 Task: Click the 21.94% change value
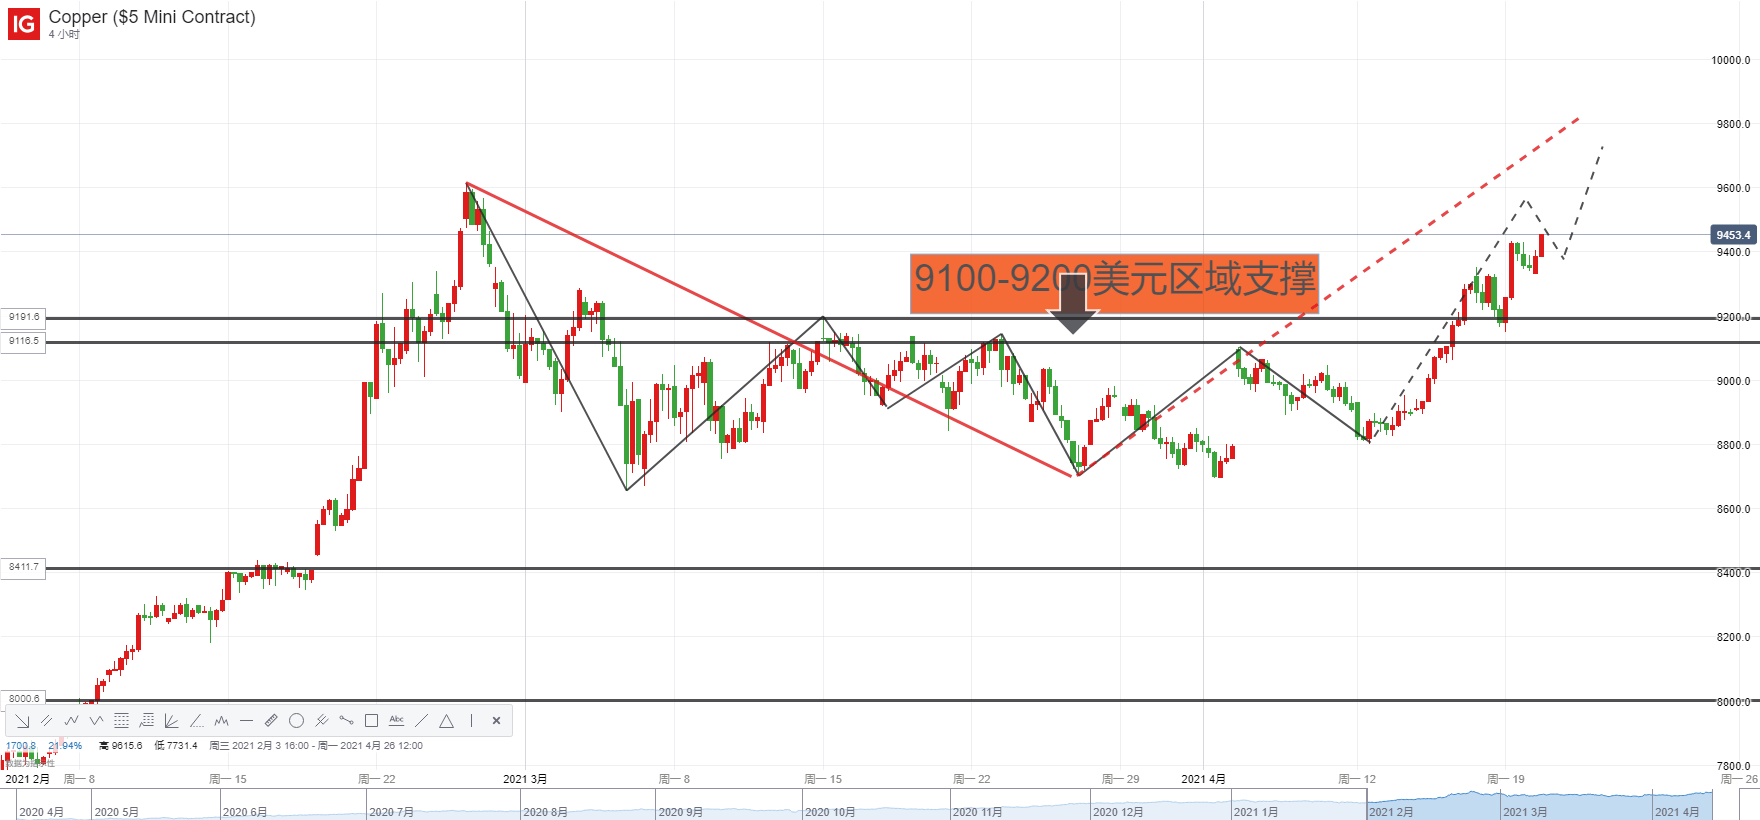point(65,746)
